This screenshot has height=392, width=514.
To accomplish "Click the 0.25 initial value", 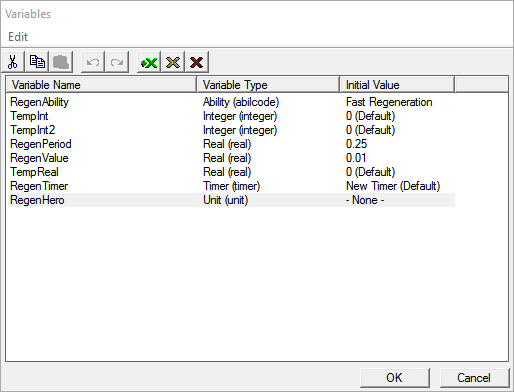I will tap(356, 144).
